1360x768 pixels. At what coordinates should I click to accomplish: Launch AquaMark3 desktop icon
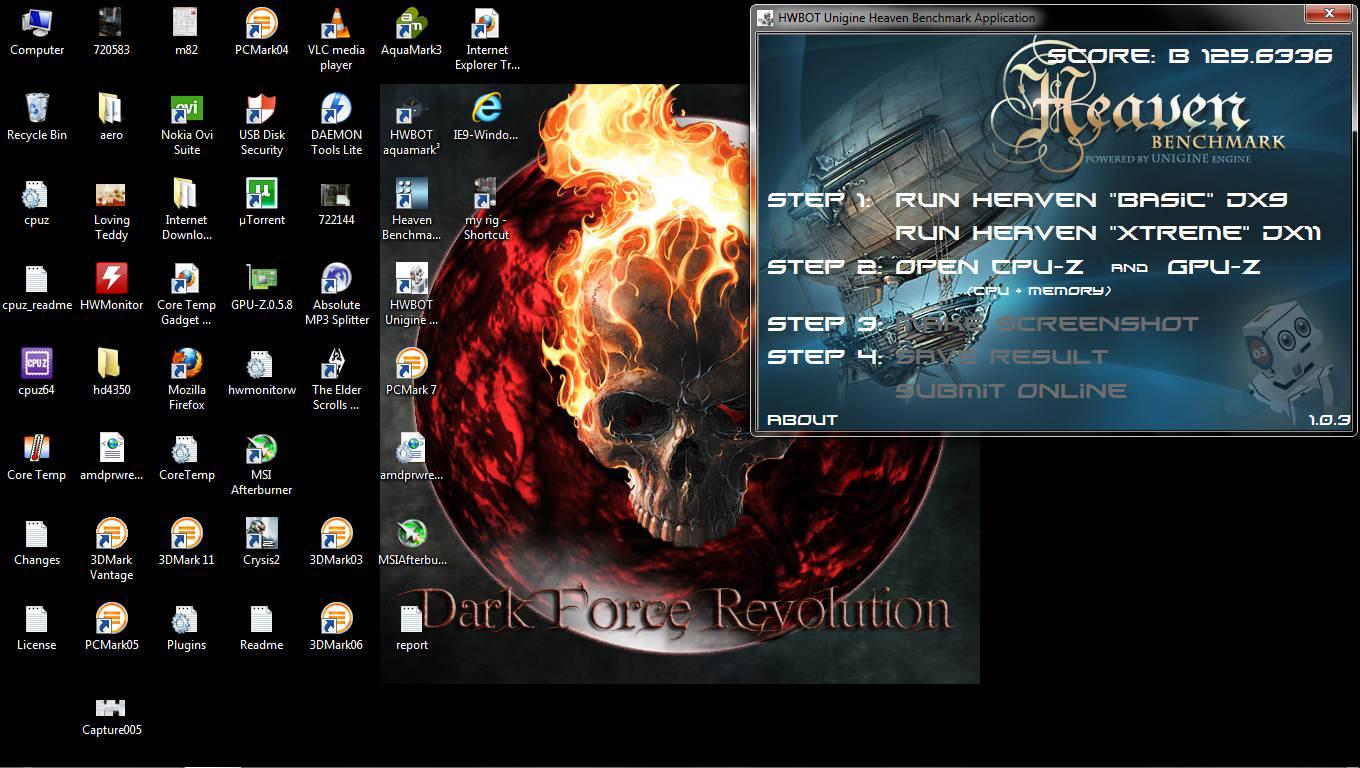pyautogui.click(x=411, y=33)
